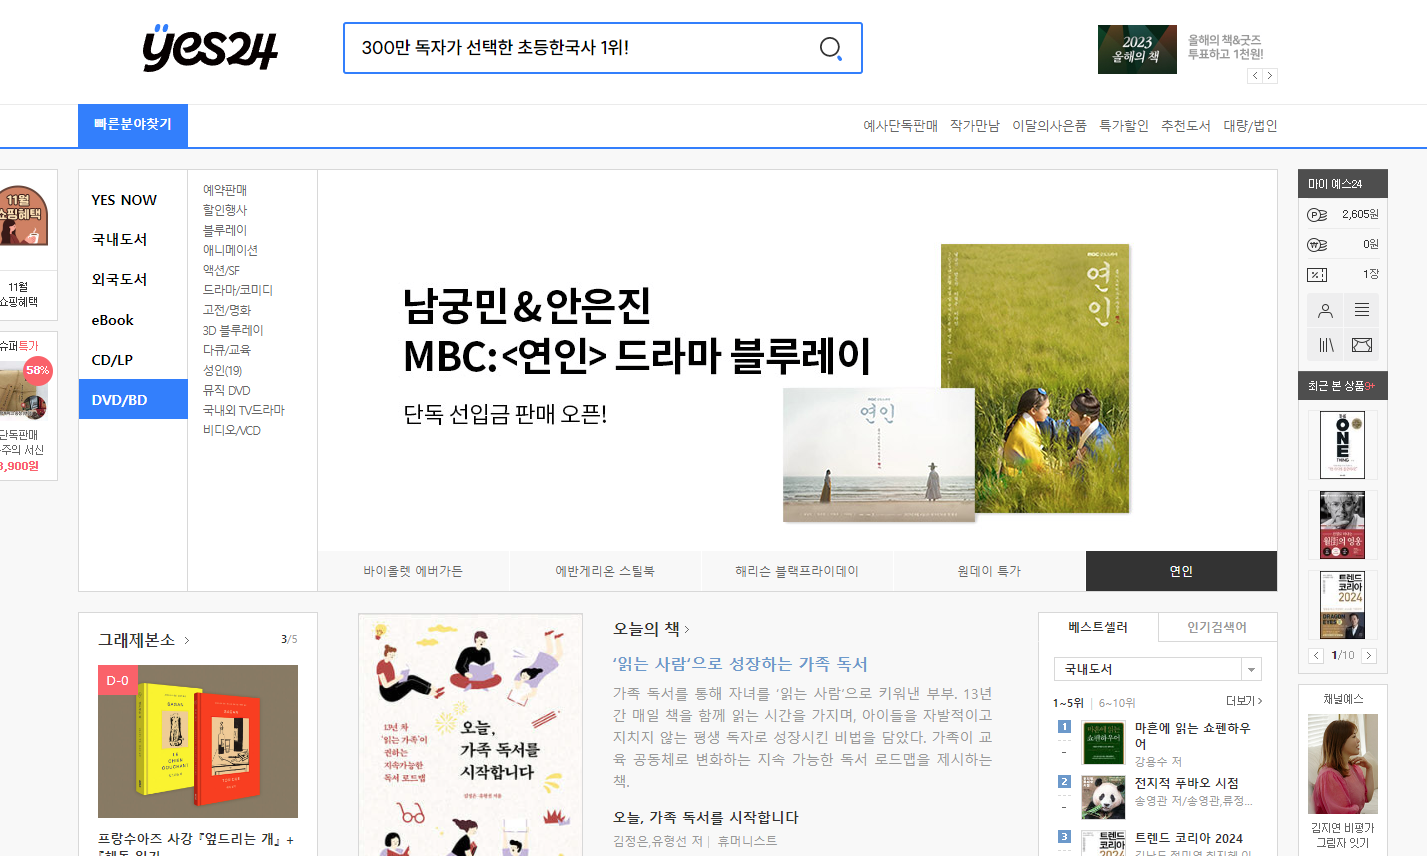Open 이달의사은품 in top navigation
The width and height of the screenshot is (1427, 856).
[1049, 126]
